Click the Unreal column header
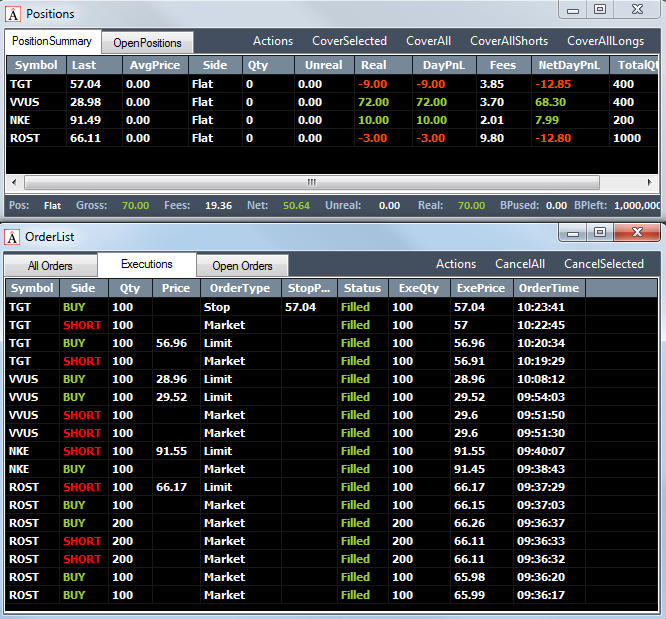 click(x=324, y=65)
